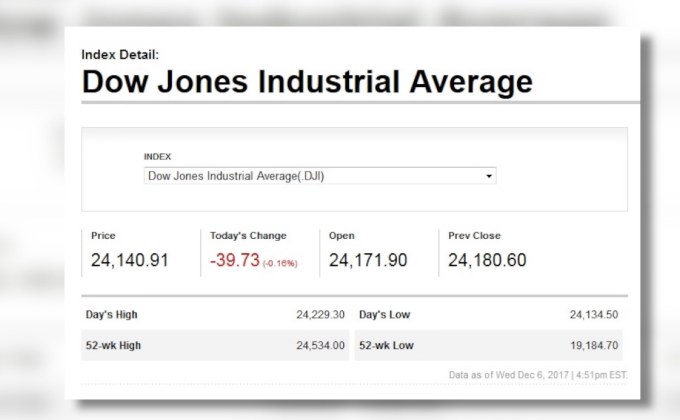Select the Day's High value 24,229.30
The height and width of the screenshot is (420, 680).
(x=320, y=314)
